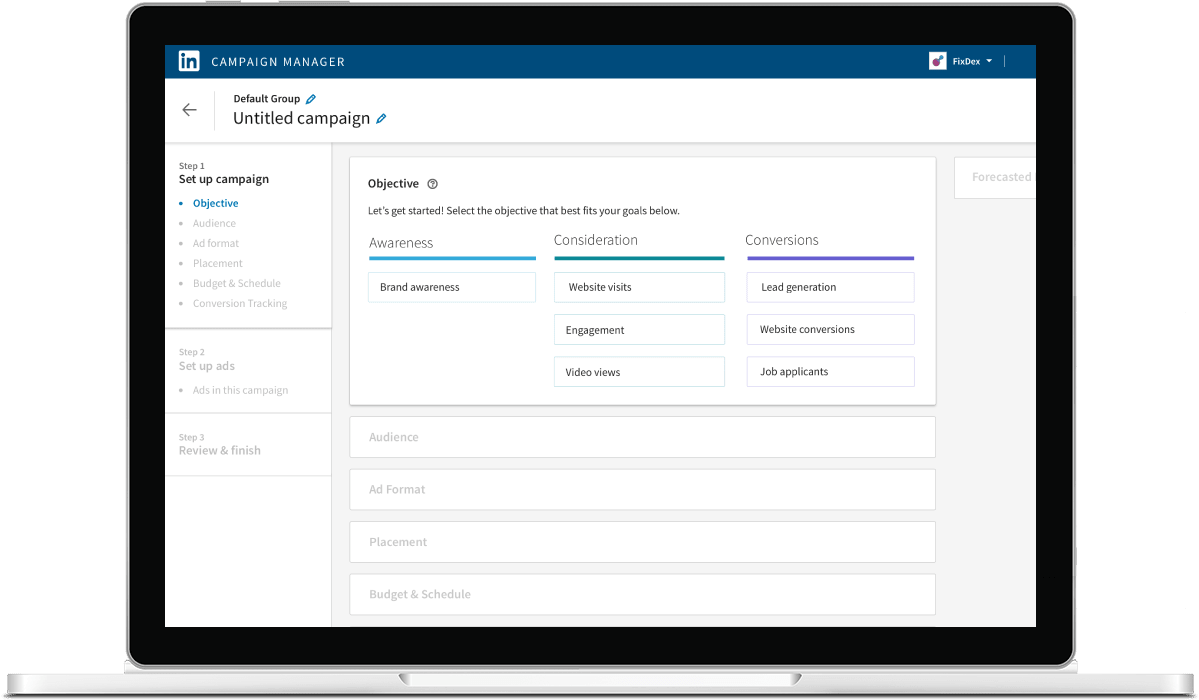Click the Set up campaign step heading
The height and width of the screenshot is (700, 1199).
224,179
